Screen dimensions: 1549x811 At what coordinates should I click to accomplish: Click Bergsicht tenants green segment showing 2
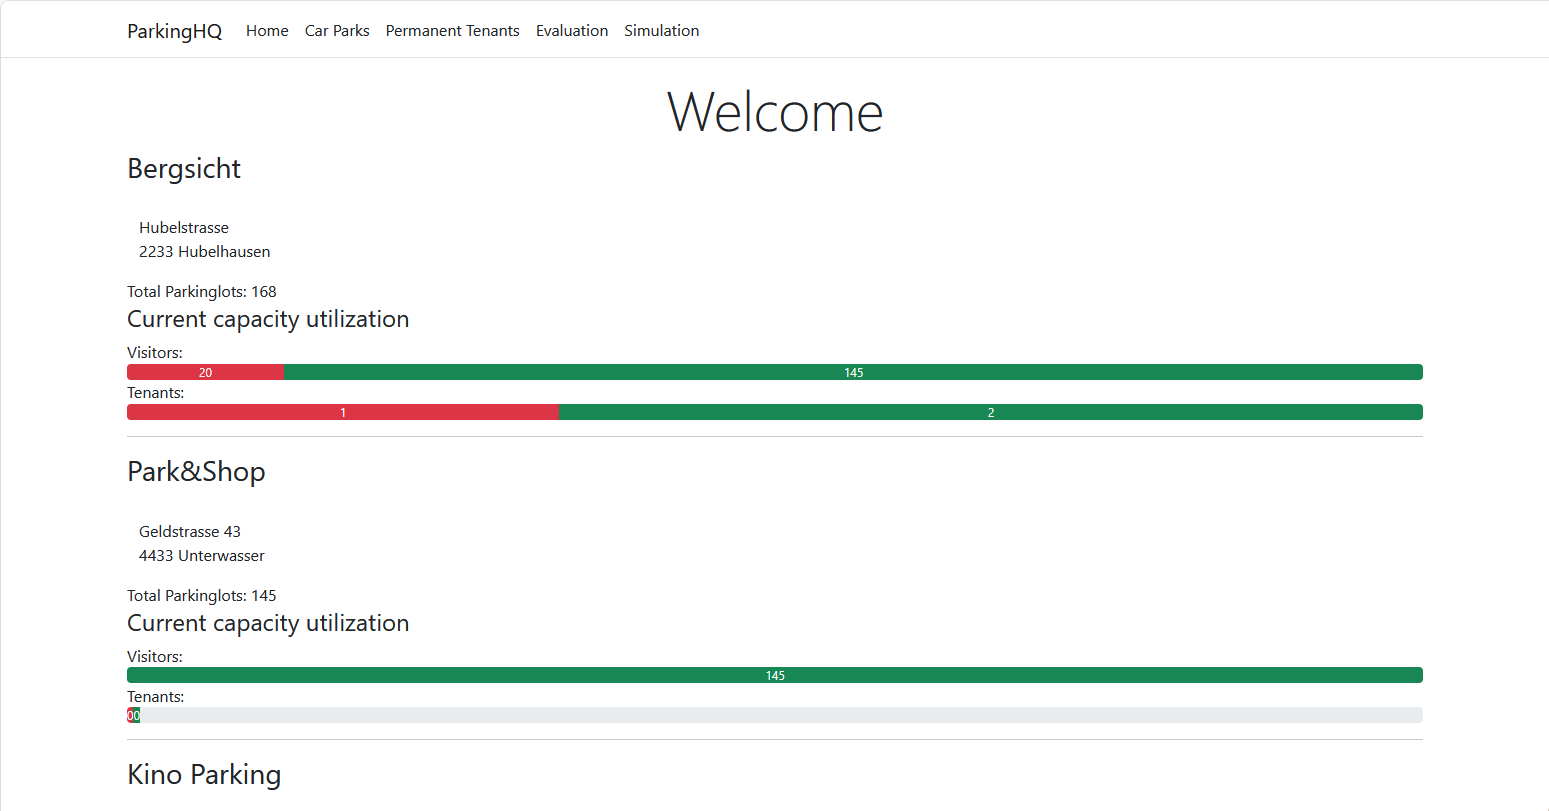click(x=991, y=412)
